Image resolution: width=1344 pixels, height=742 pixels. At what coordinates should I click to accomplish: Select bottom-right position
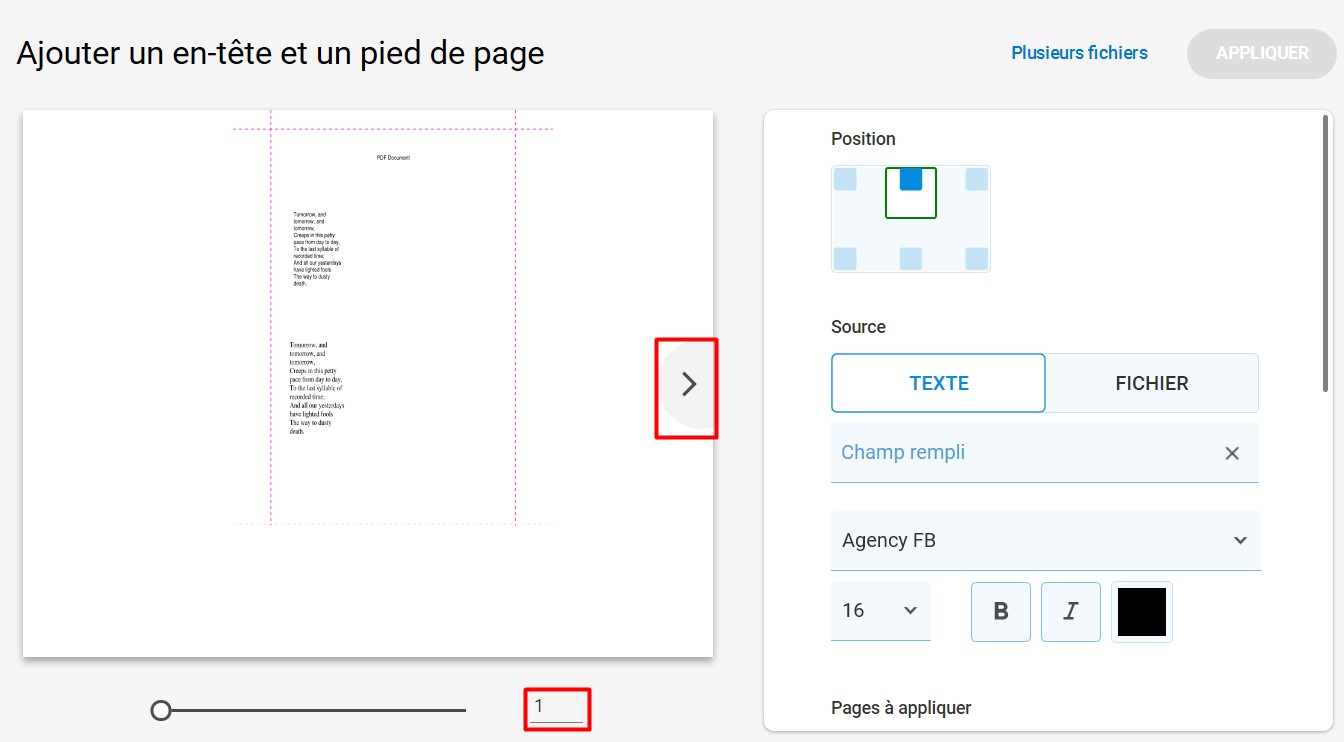coord(977,258)
